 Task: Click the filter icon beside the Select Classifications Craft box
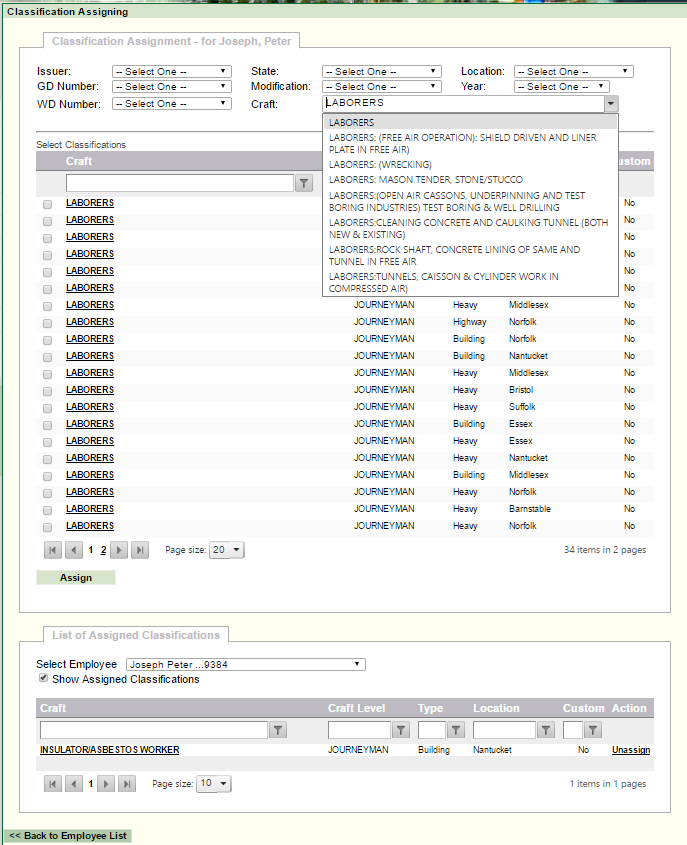point(304,183)
